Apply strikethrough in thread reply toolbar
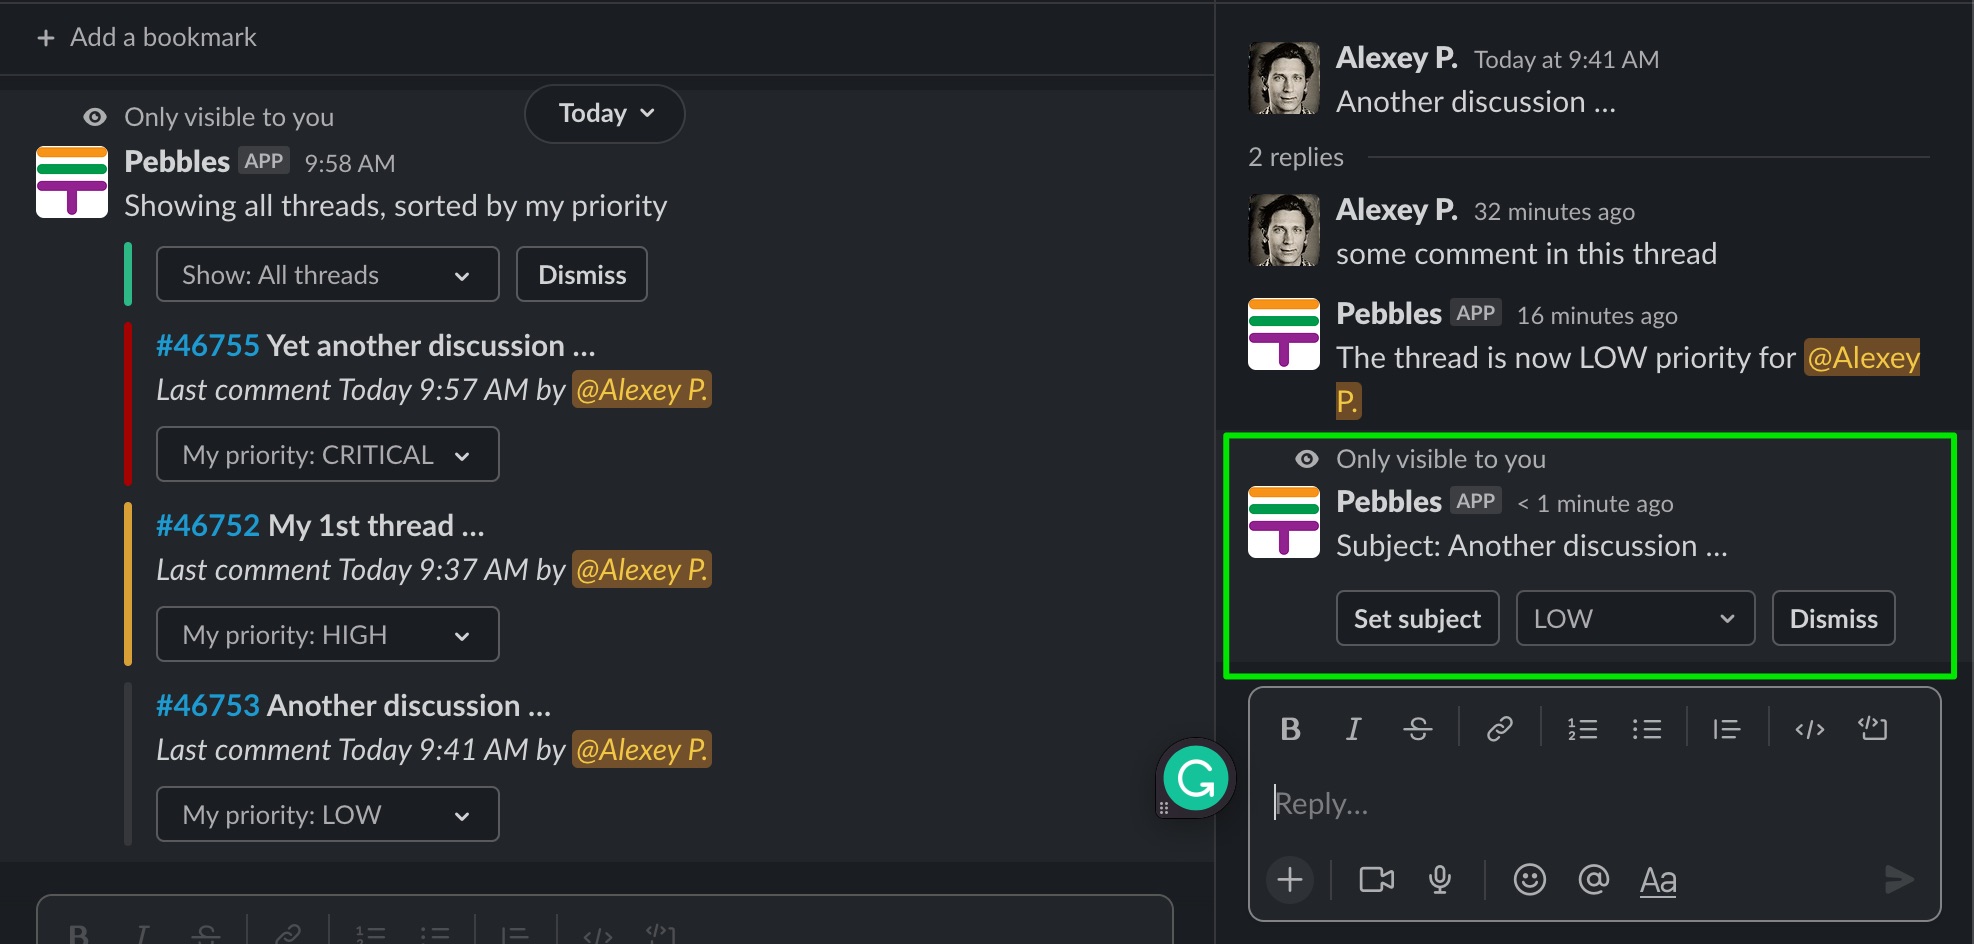This screenshot has height=944, width=1974. (x=1417, y=729)
